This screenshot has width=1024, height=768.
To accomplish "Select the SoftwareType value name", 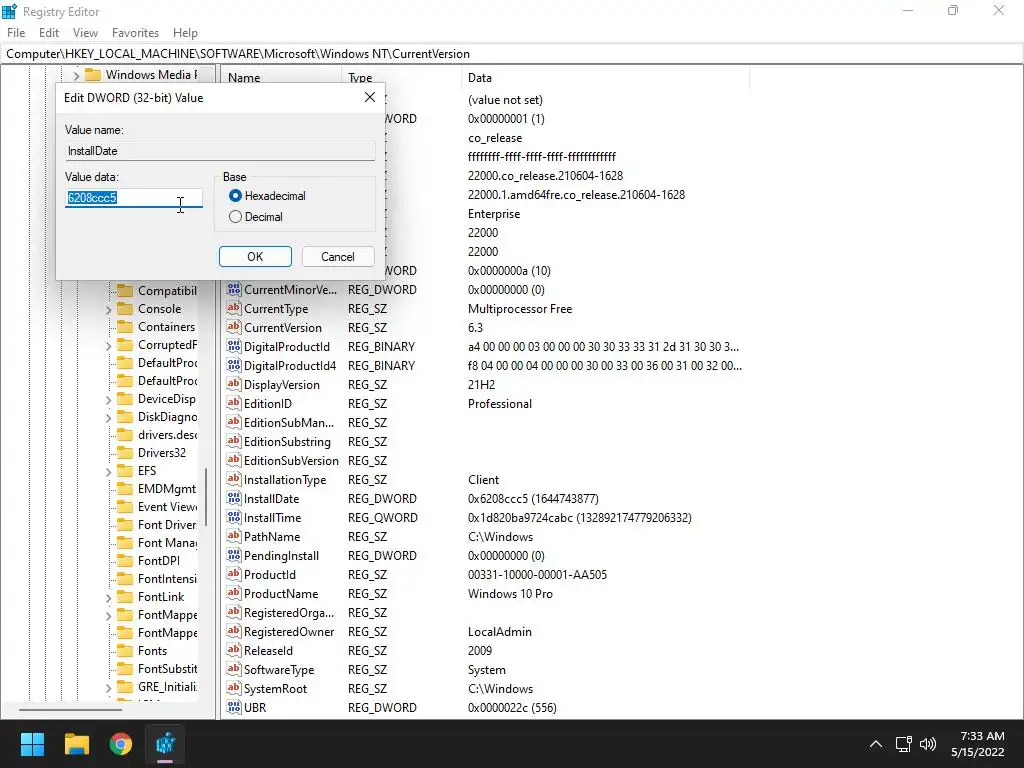I will pos(279,670).
